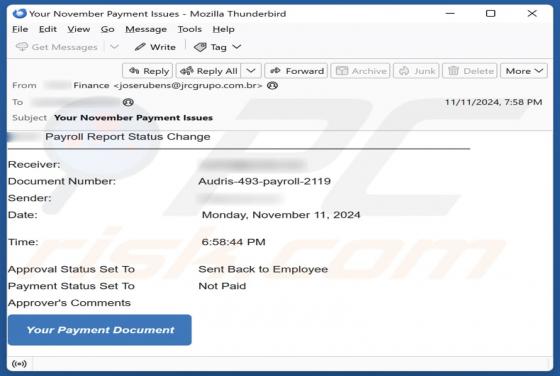Minimize the Thunderbird window
The image size is (560, 376).
(450, 14)
